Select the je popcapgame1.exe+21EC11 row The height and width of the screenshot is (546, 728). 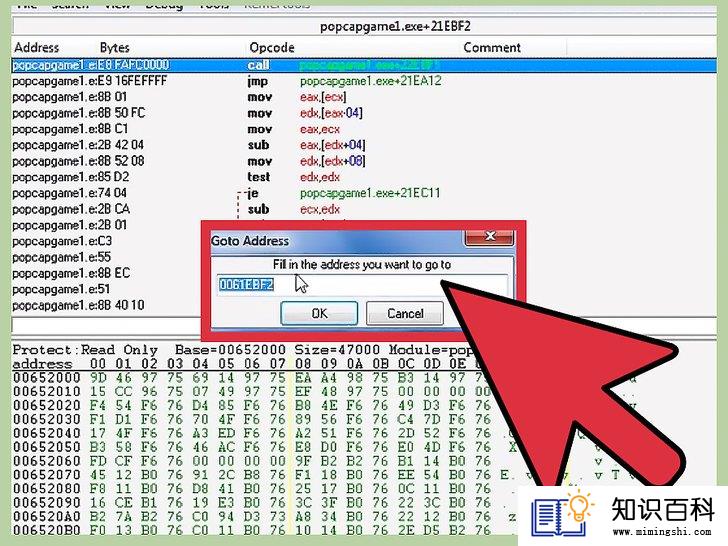point(364,193)
